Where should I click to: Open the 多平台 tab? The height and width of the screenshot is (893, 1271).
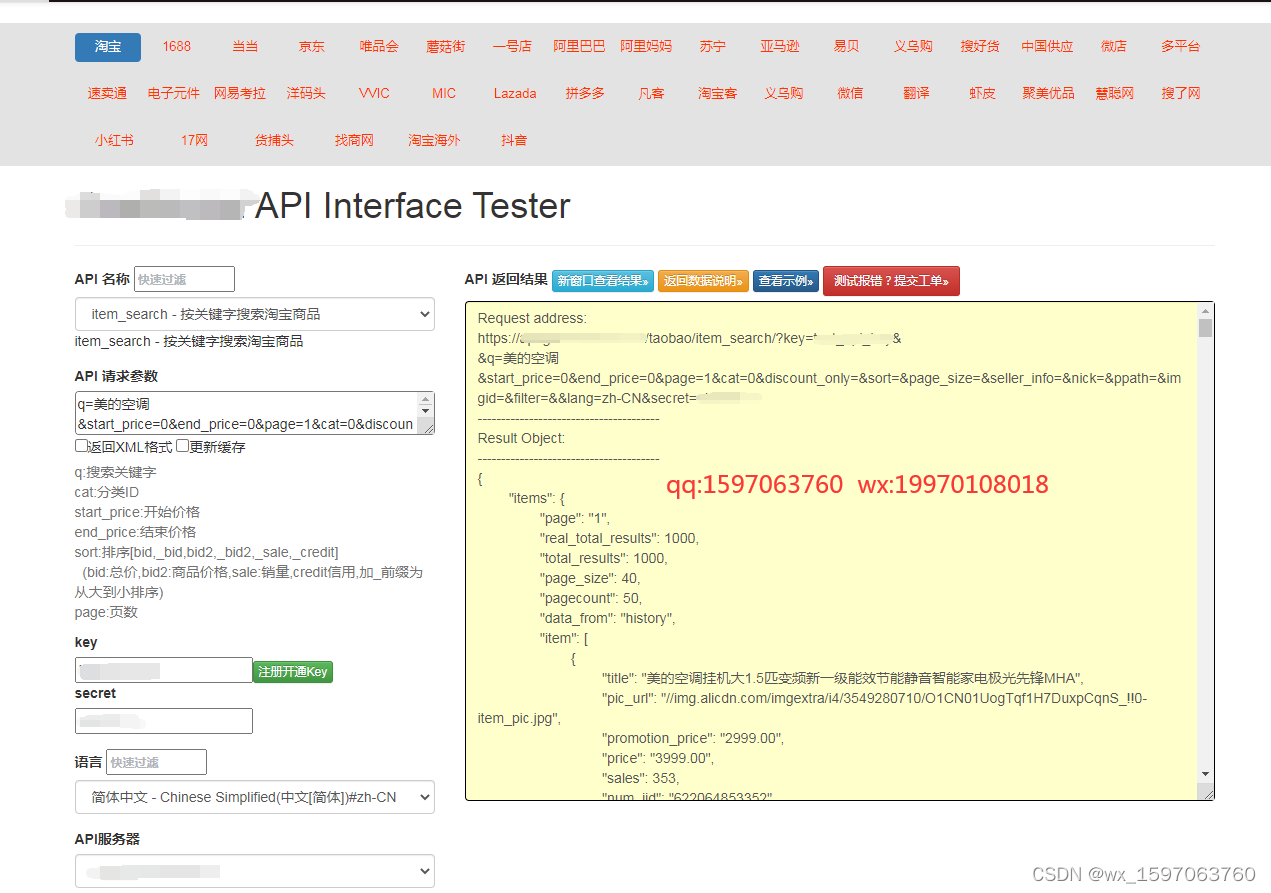point(1181,47)
